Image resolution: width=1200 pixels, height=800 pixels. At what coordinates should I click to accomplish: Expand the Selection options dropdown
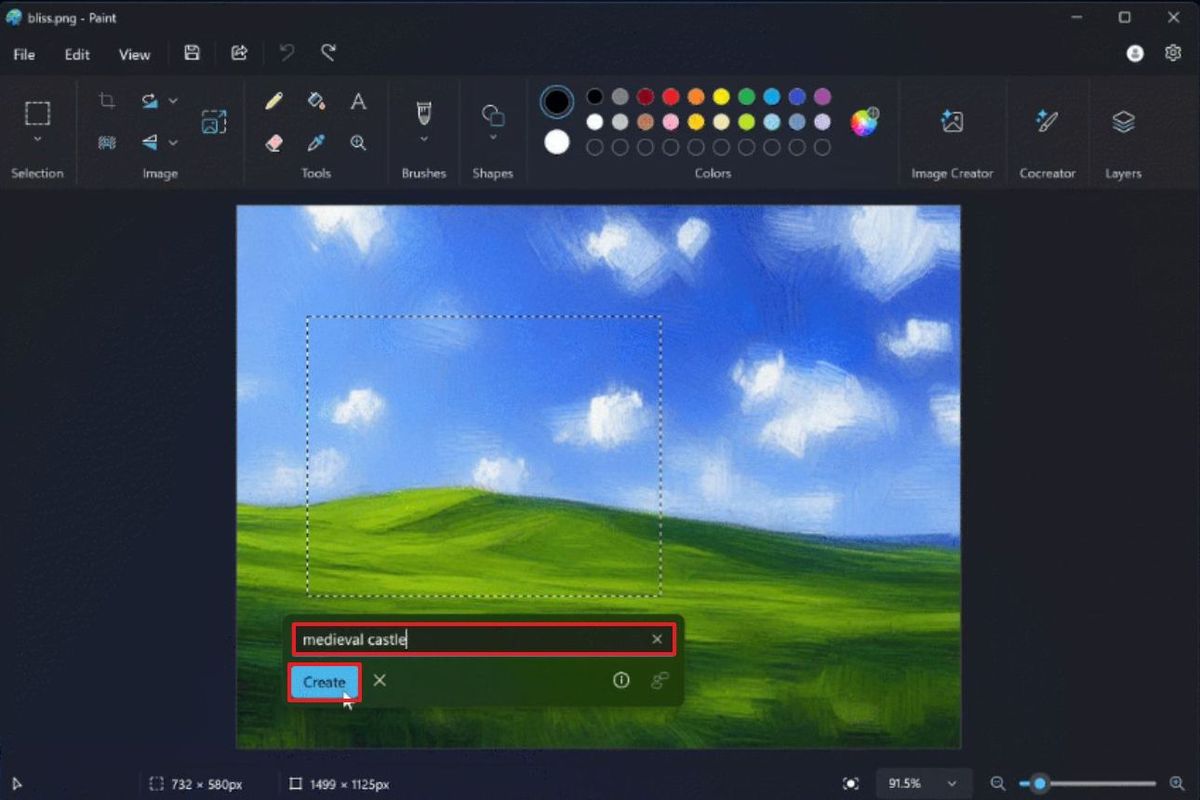coord(38,138)
